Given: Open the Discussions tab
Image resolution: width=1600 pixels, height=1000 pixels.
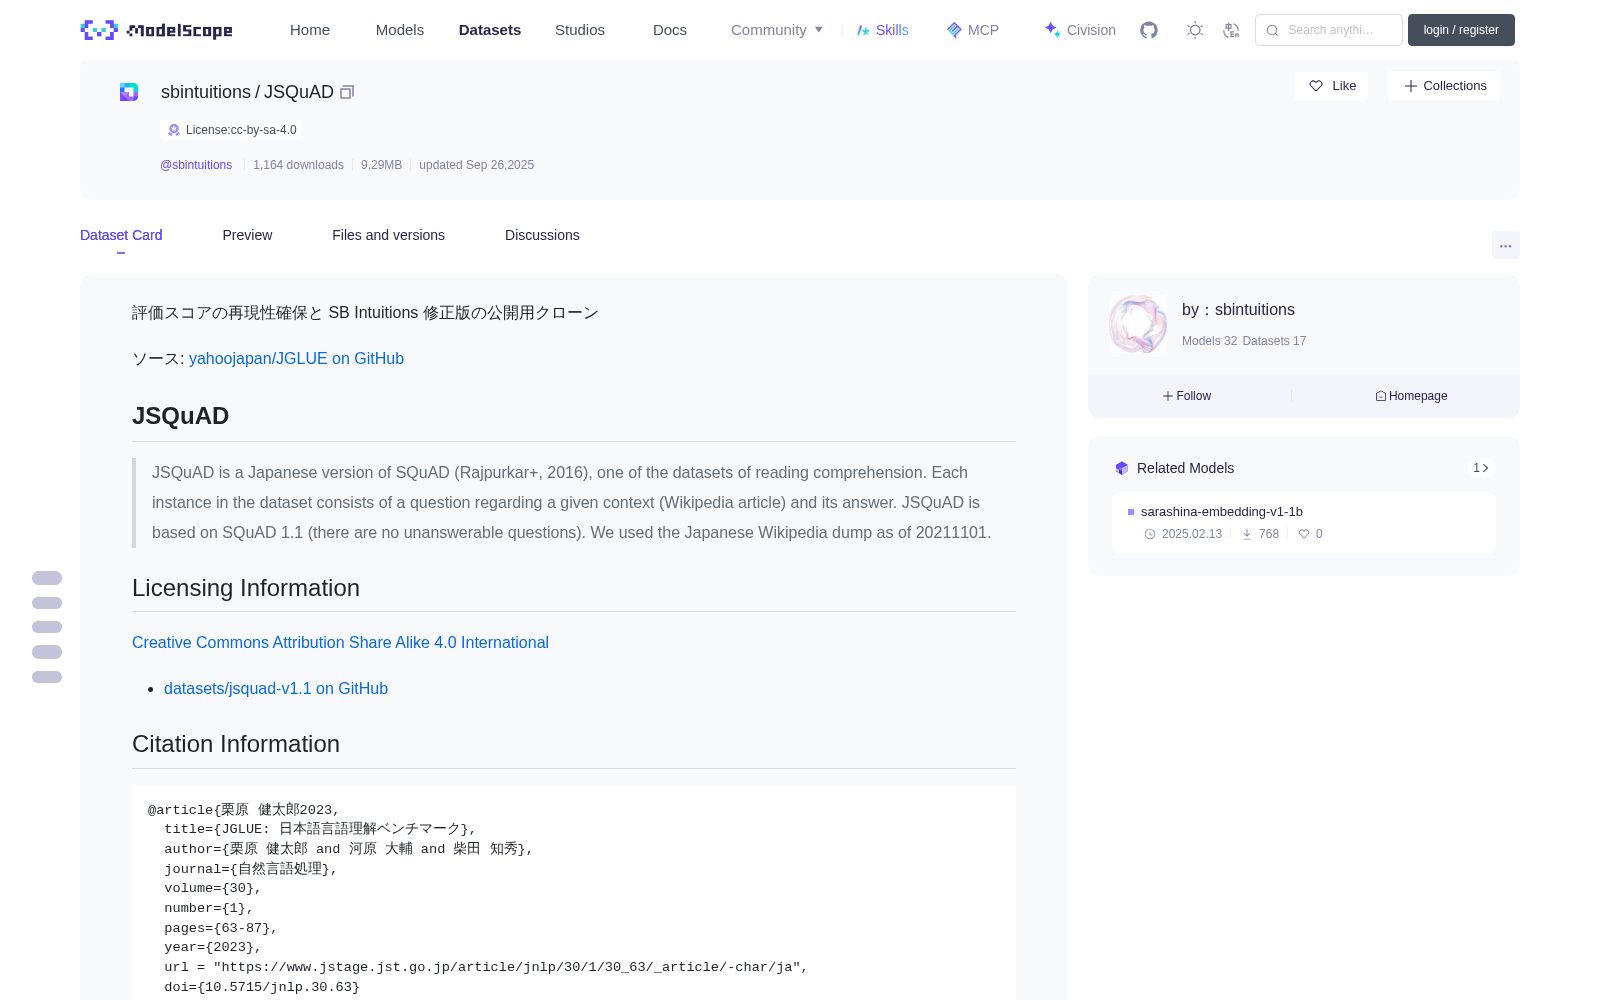Looking at the screenshot, I should point(542,235).
